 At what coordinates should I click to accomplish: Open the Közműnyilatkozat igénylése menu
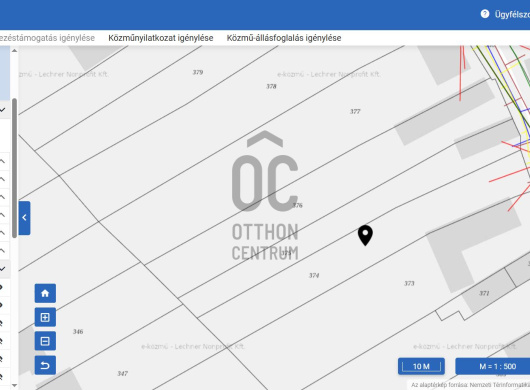[161, 38]
